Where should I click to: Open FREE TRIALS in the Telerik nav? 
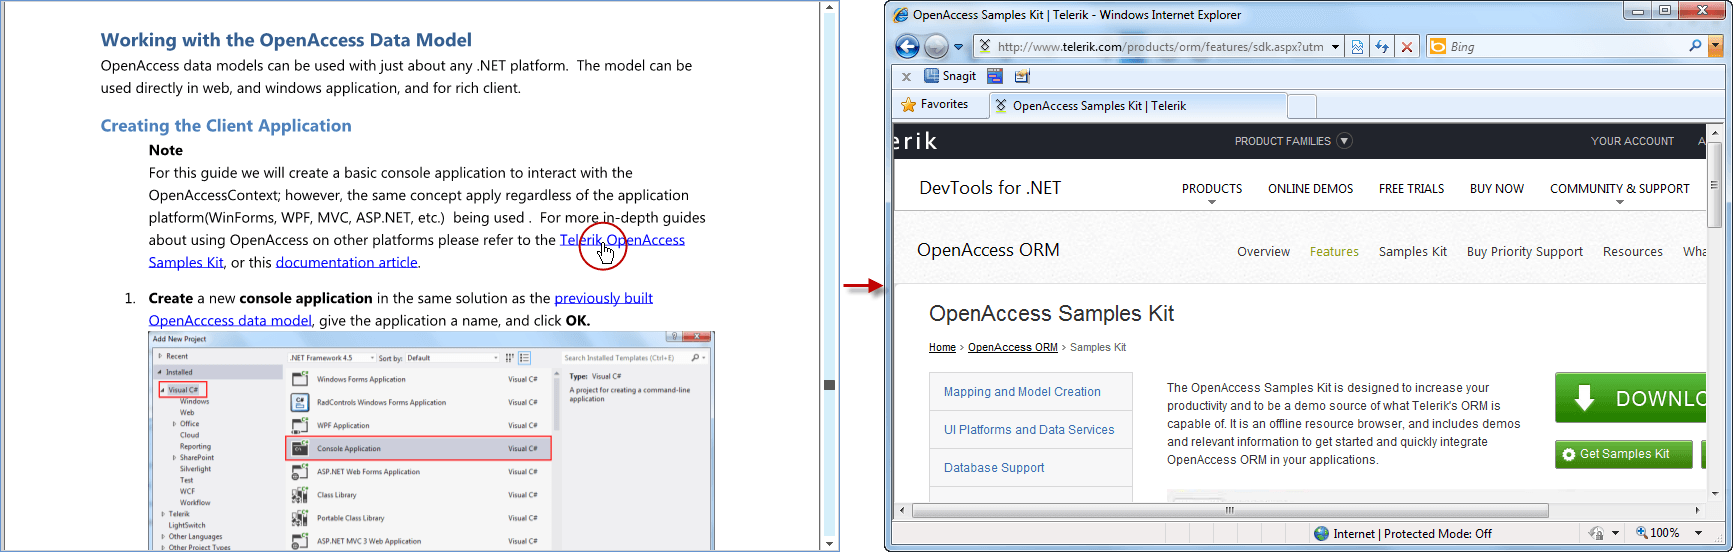[1411, 189]
